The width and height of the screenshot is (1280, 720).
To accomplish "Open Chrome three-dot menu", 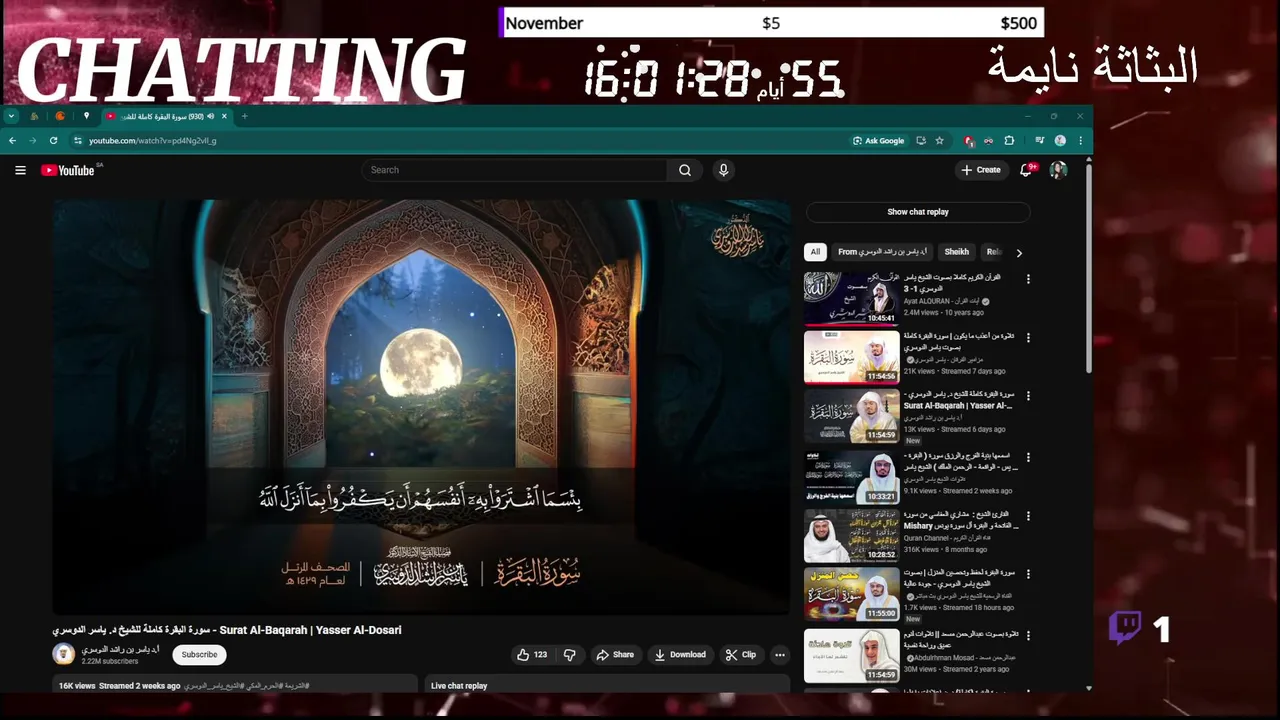I will (x=1080, y=141).
